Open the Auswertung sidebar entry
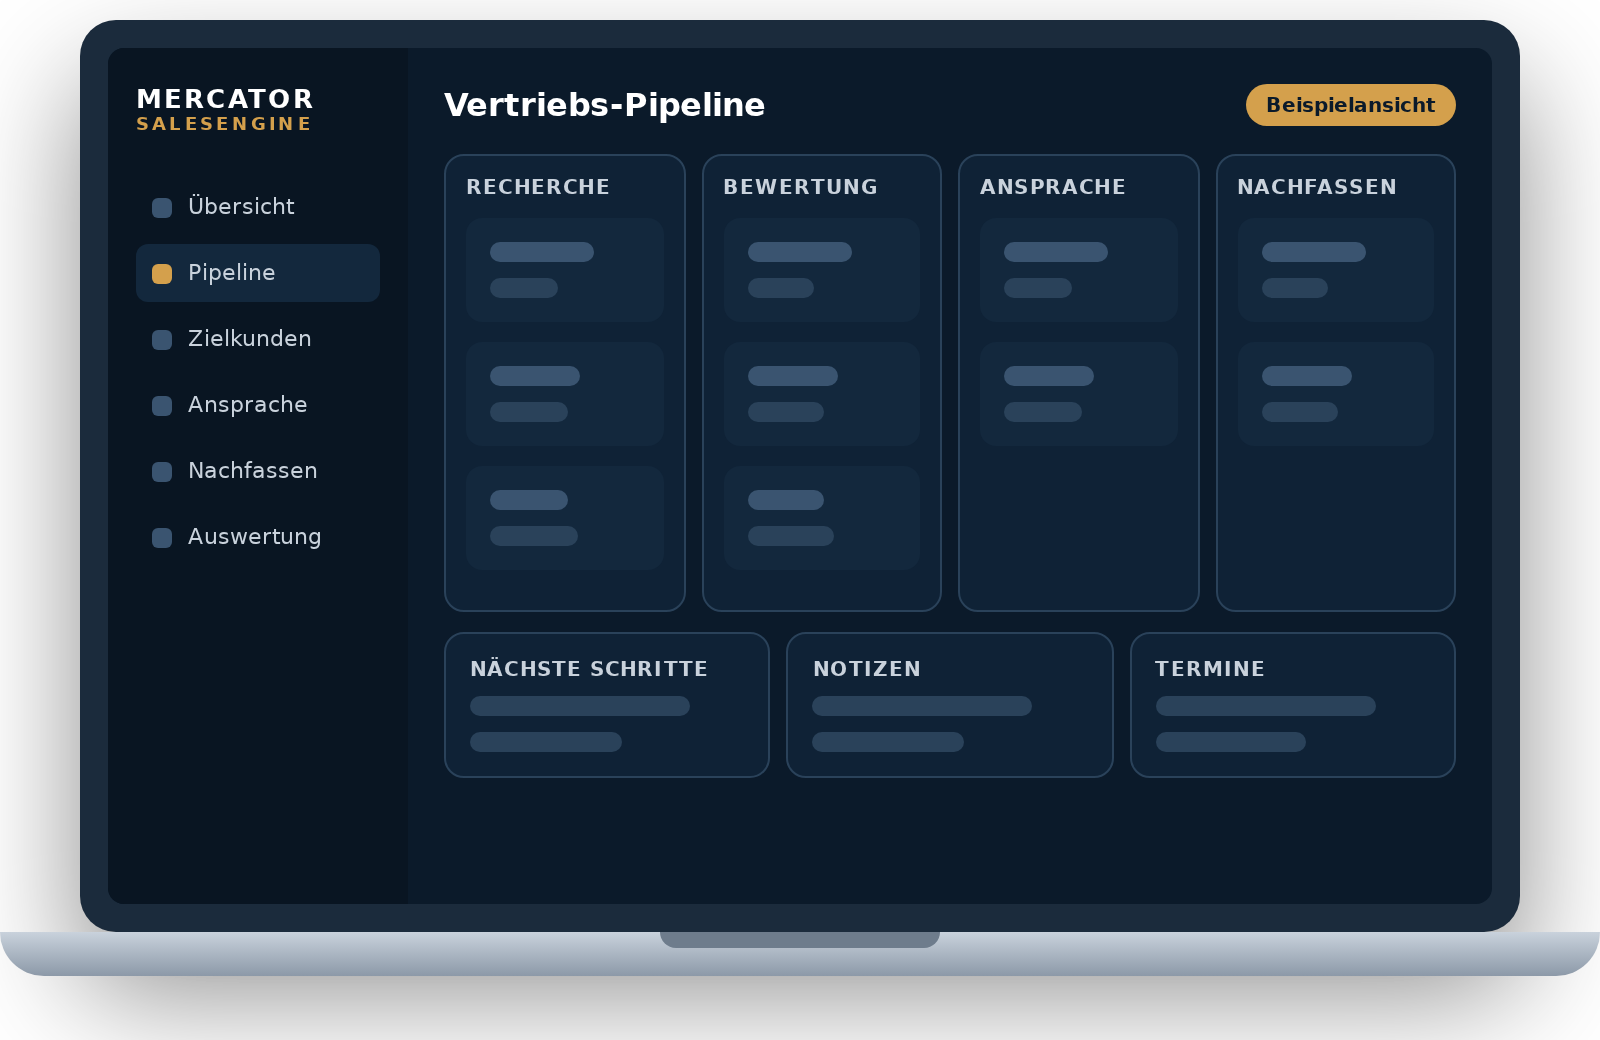The image size is (1600, 1040). pyautogui.click(x=258, y=537)
